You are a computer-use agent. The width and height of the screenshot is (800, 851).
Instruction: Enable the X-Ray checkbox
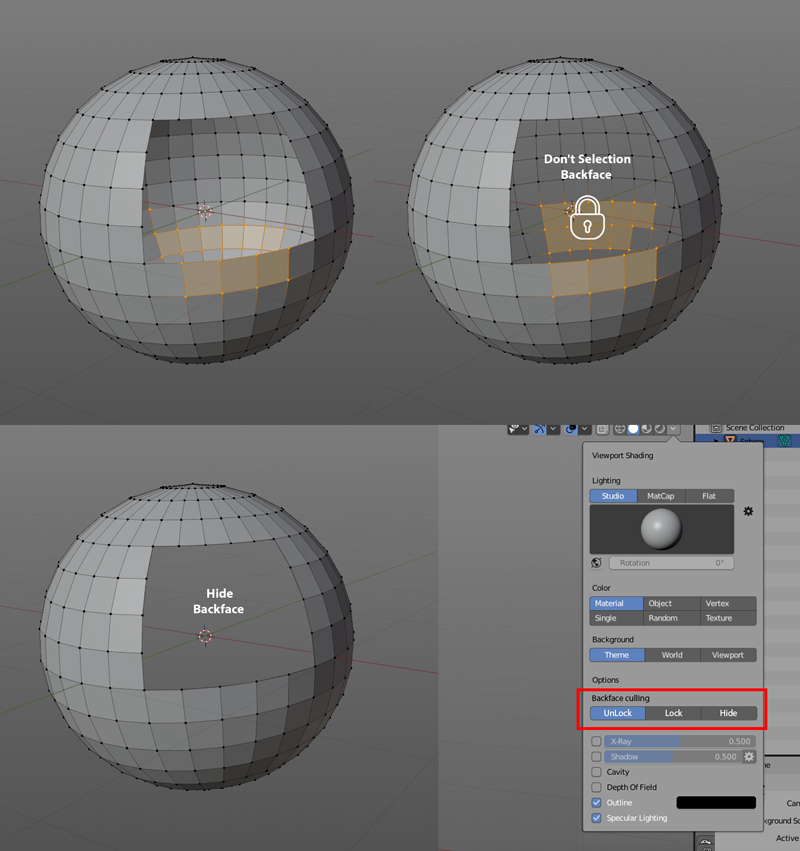[x=596, y=741]
